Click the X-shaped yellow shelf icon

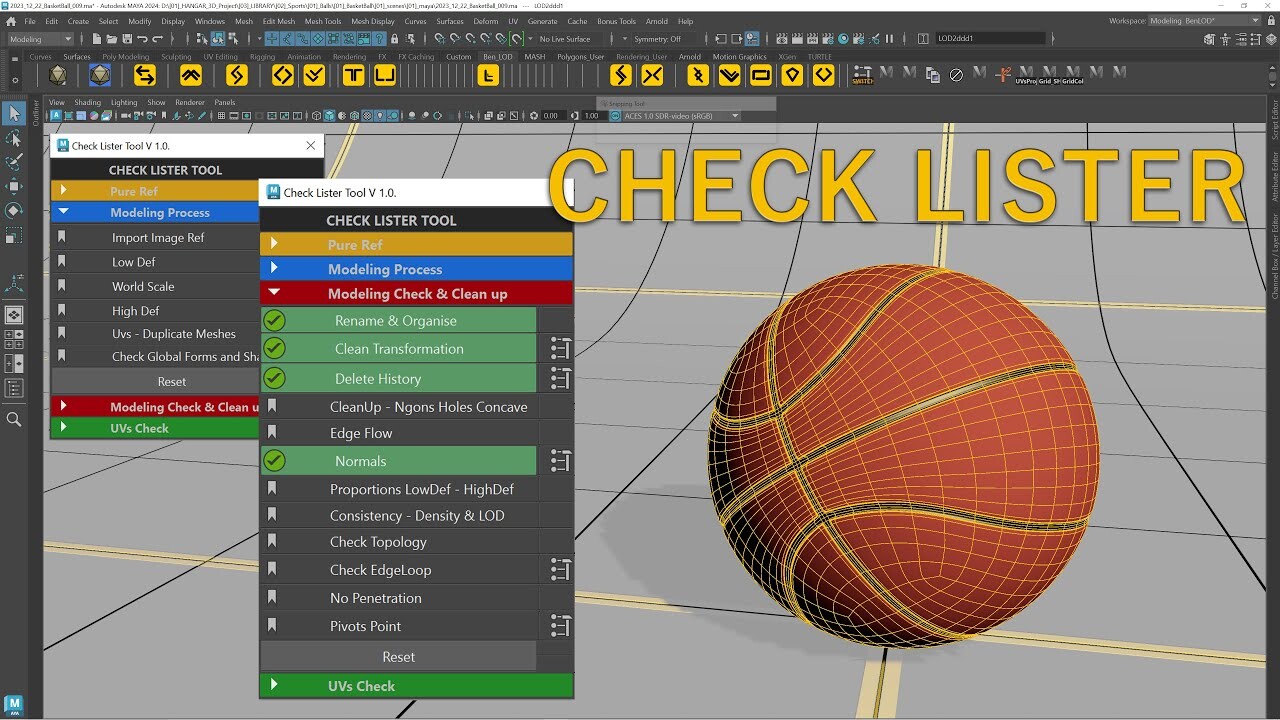click(652, 75)
